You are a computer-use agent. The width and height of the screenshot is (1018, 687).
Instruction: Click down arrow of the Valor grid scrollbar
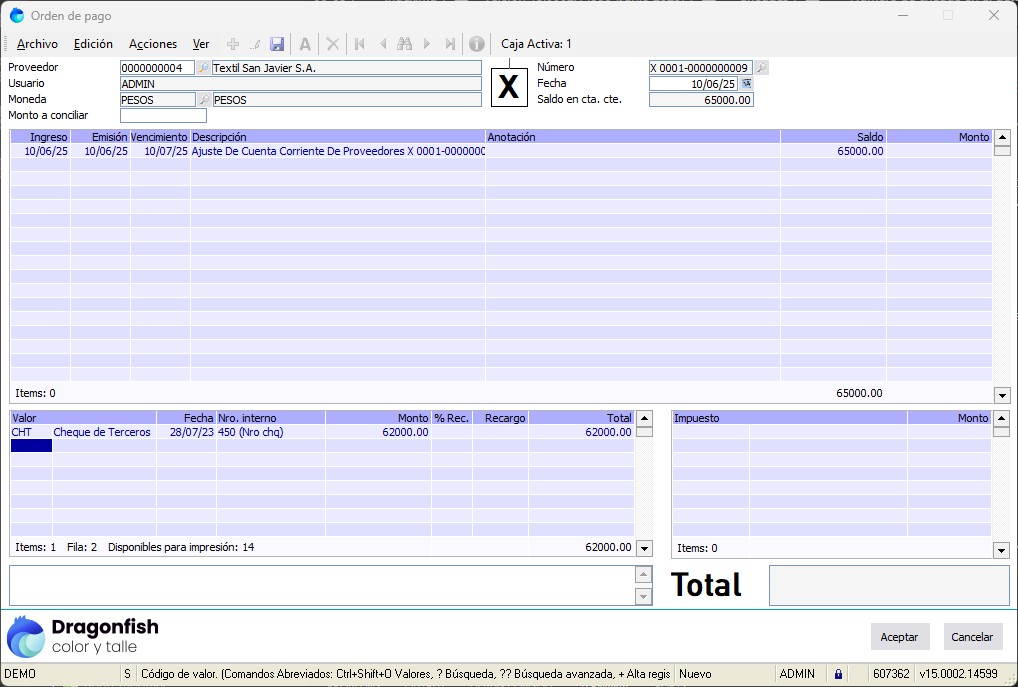click(x=644, y=548)
